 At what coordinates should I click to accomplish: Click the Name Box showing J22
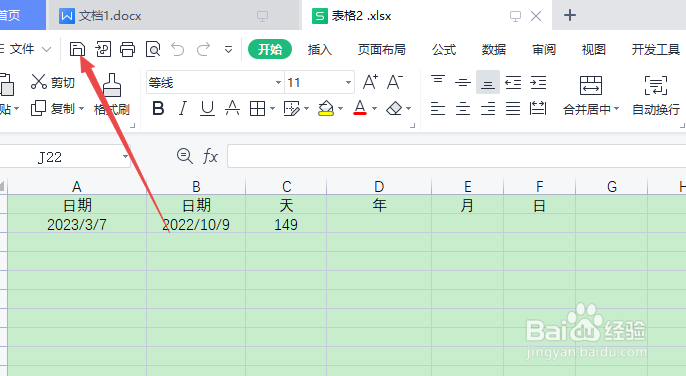[x=65, y=156]
